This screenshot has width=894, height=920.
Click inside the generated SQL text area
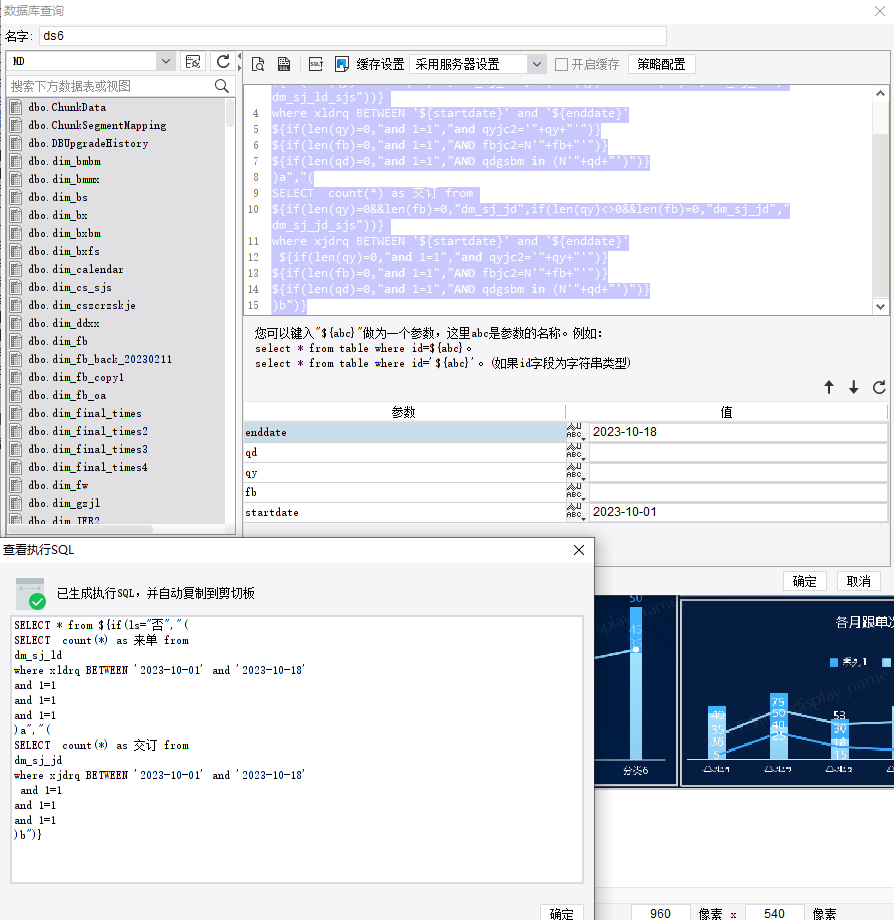tap(297, 749)
